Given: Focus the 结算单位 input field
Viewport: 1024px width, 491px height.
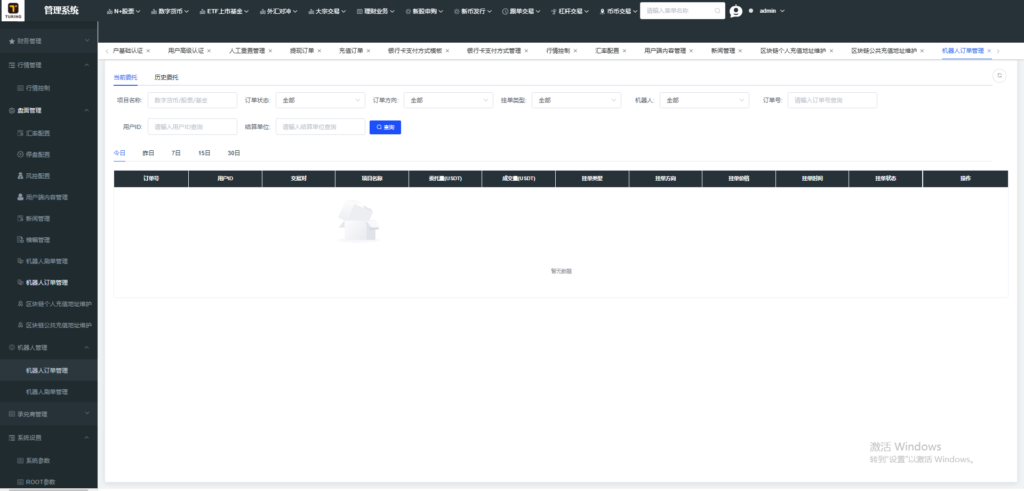Looking at the screenshot, I should click(x=320, y=127).
